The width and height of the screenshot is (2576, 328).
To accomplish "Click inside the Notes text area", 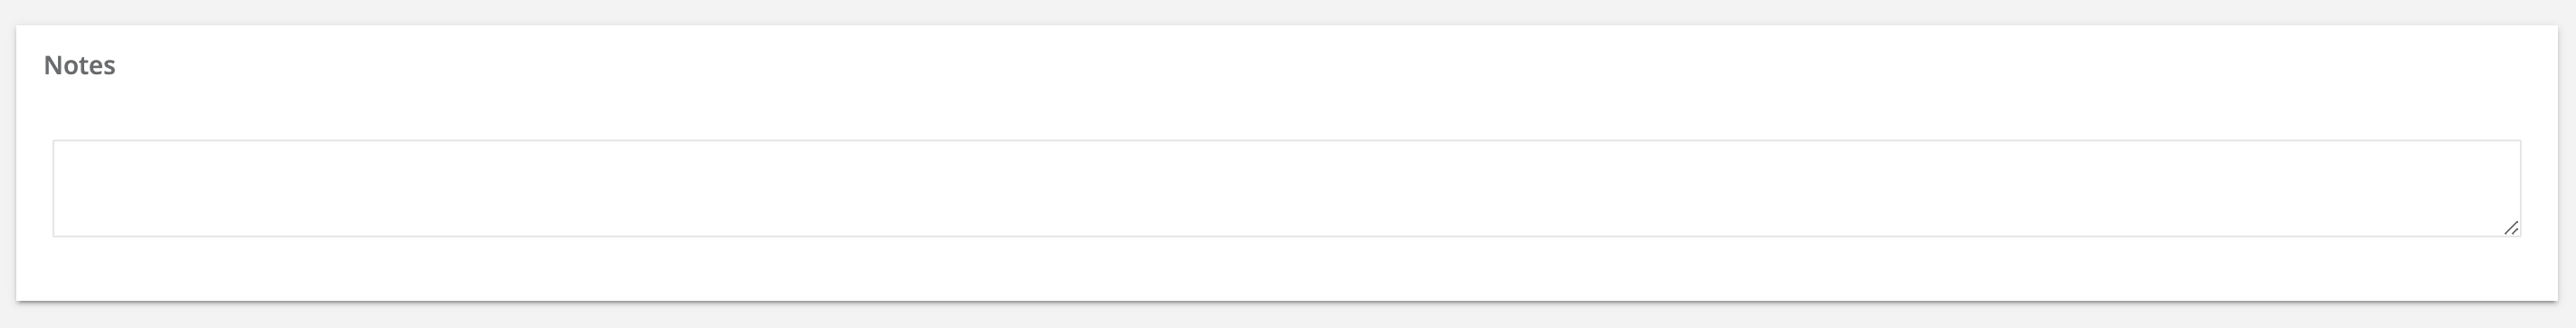I will pyautogui.click(x=1286, y=188).
